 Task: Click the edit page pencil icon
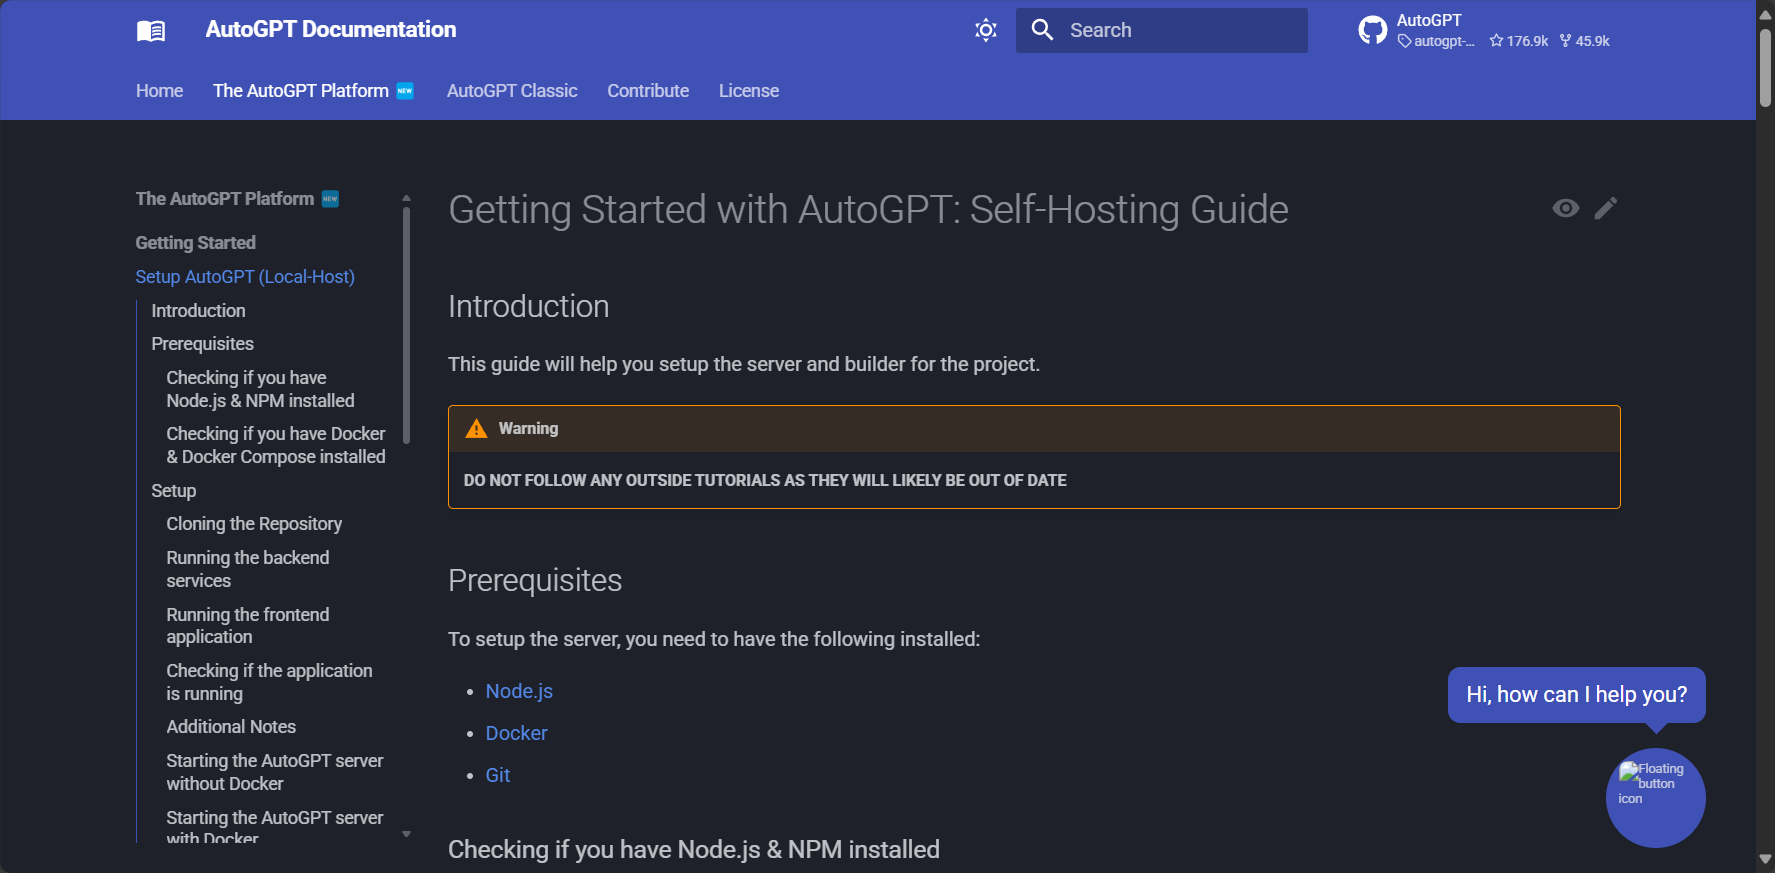point(1606,208)
